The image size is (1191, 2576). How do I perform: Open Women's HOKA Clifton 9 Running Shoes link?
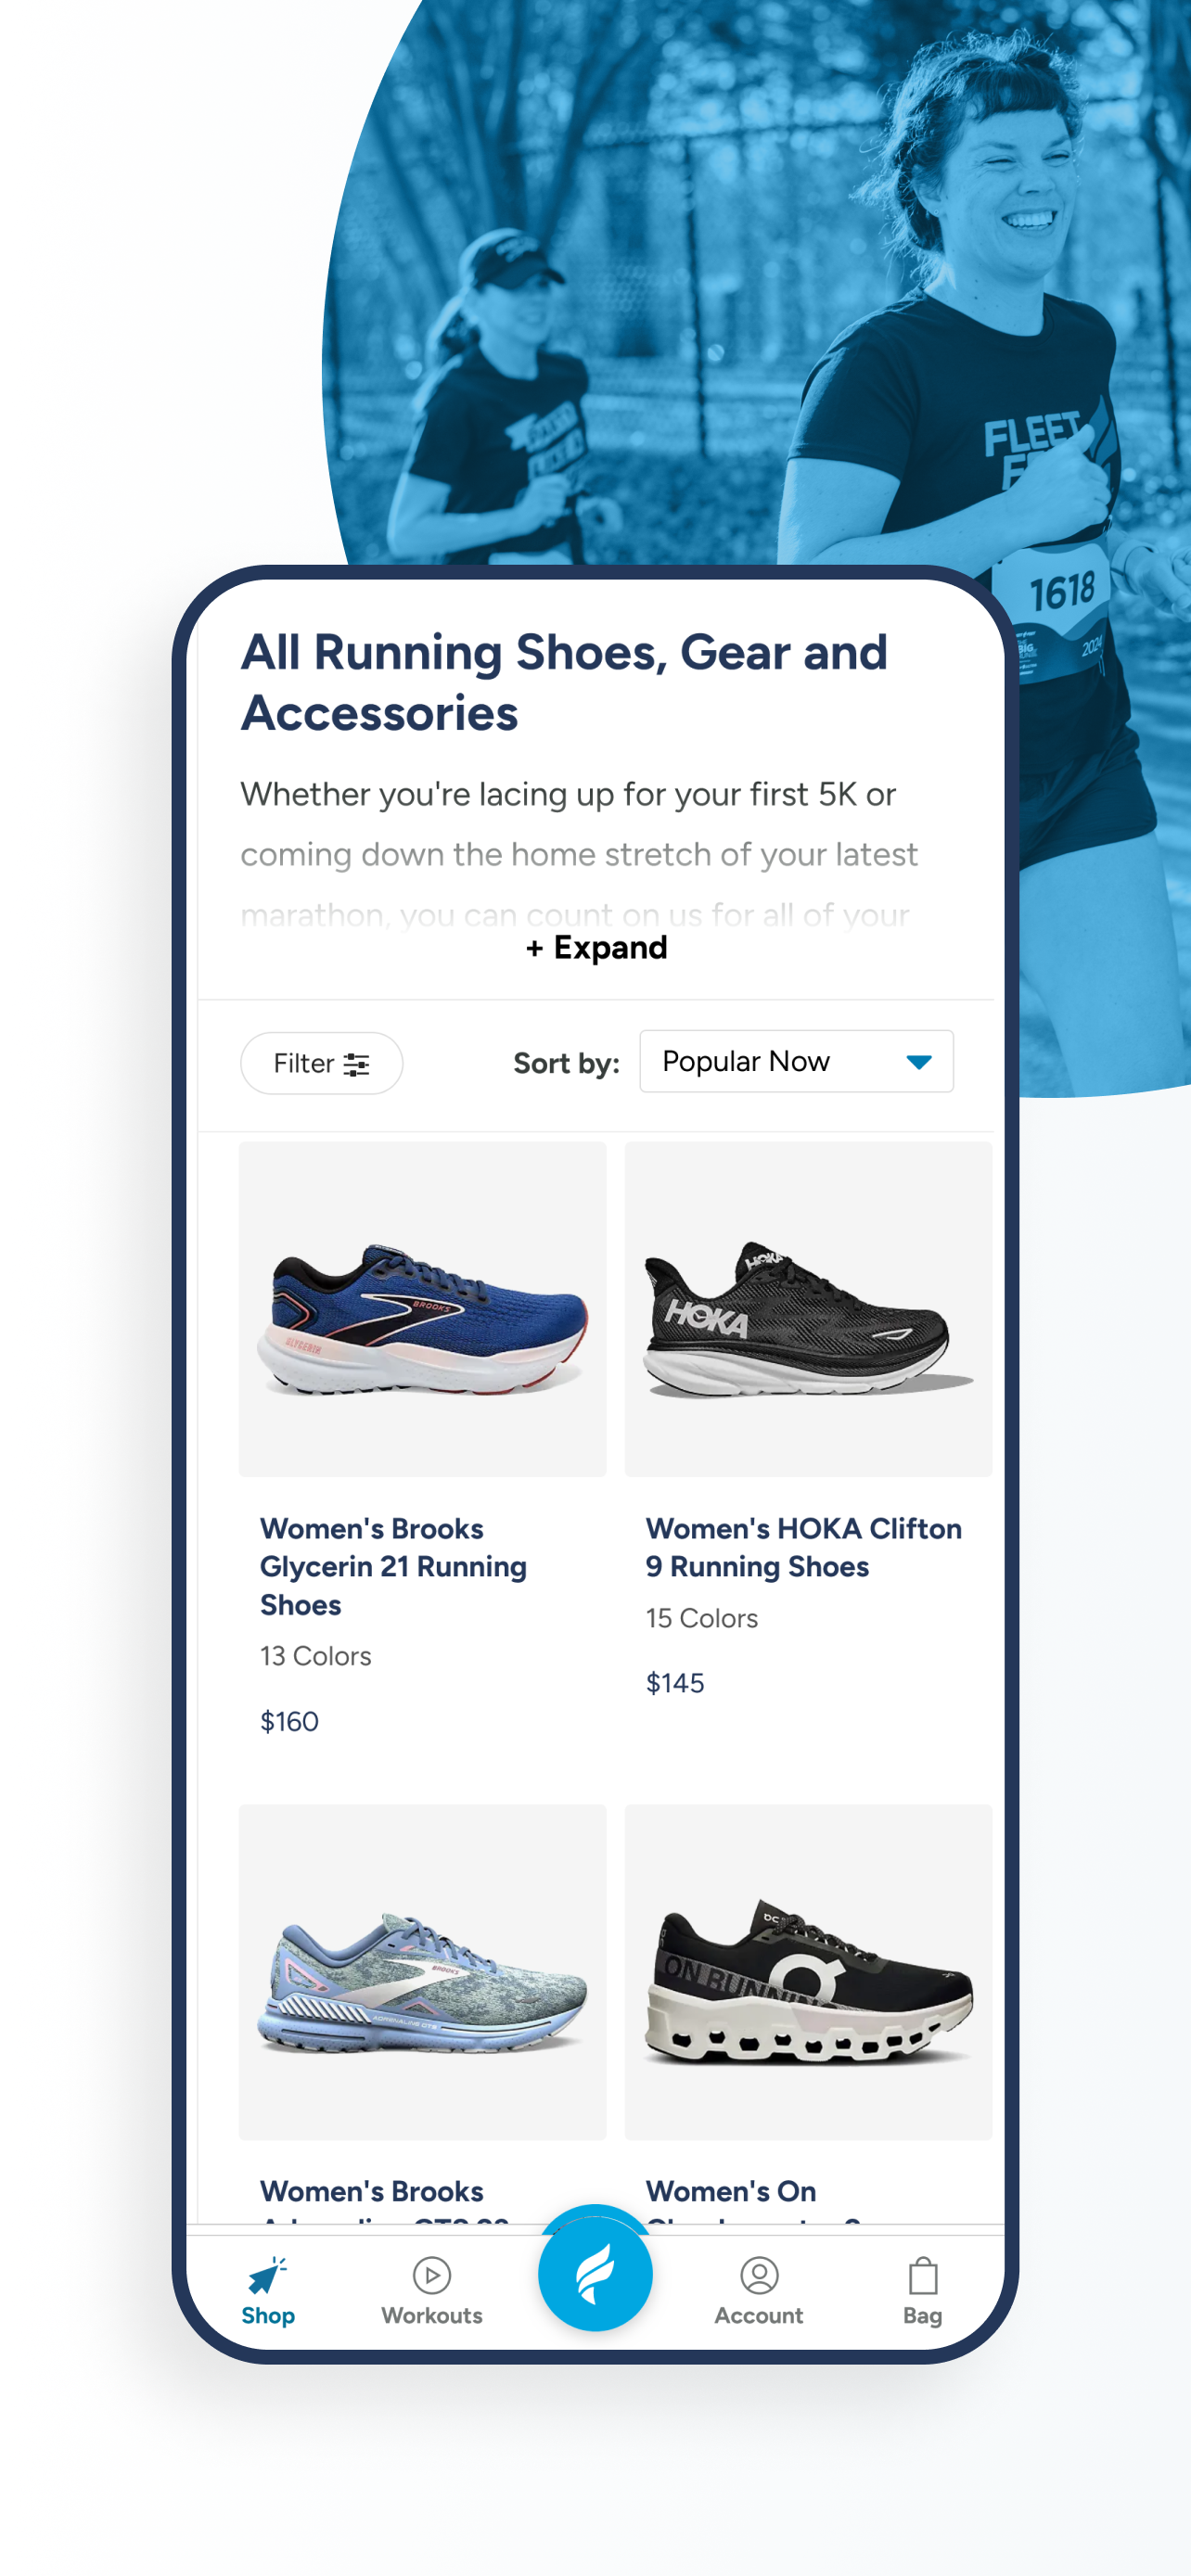coord(804,1547)
